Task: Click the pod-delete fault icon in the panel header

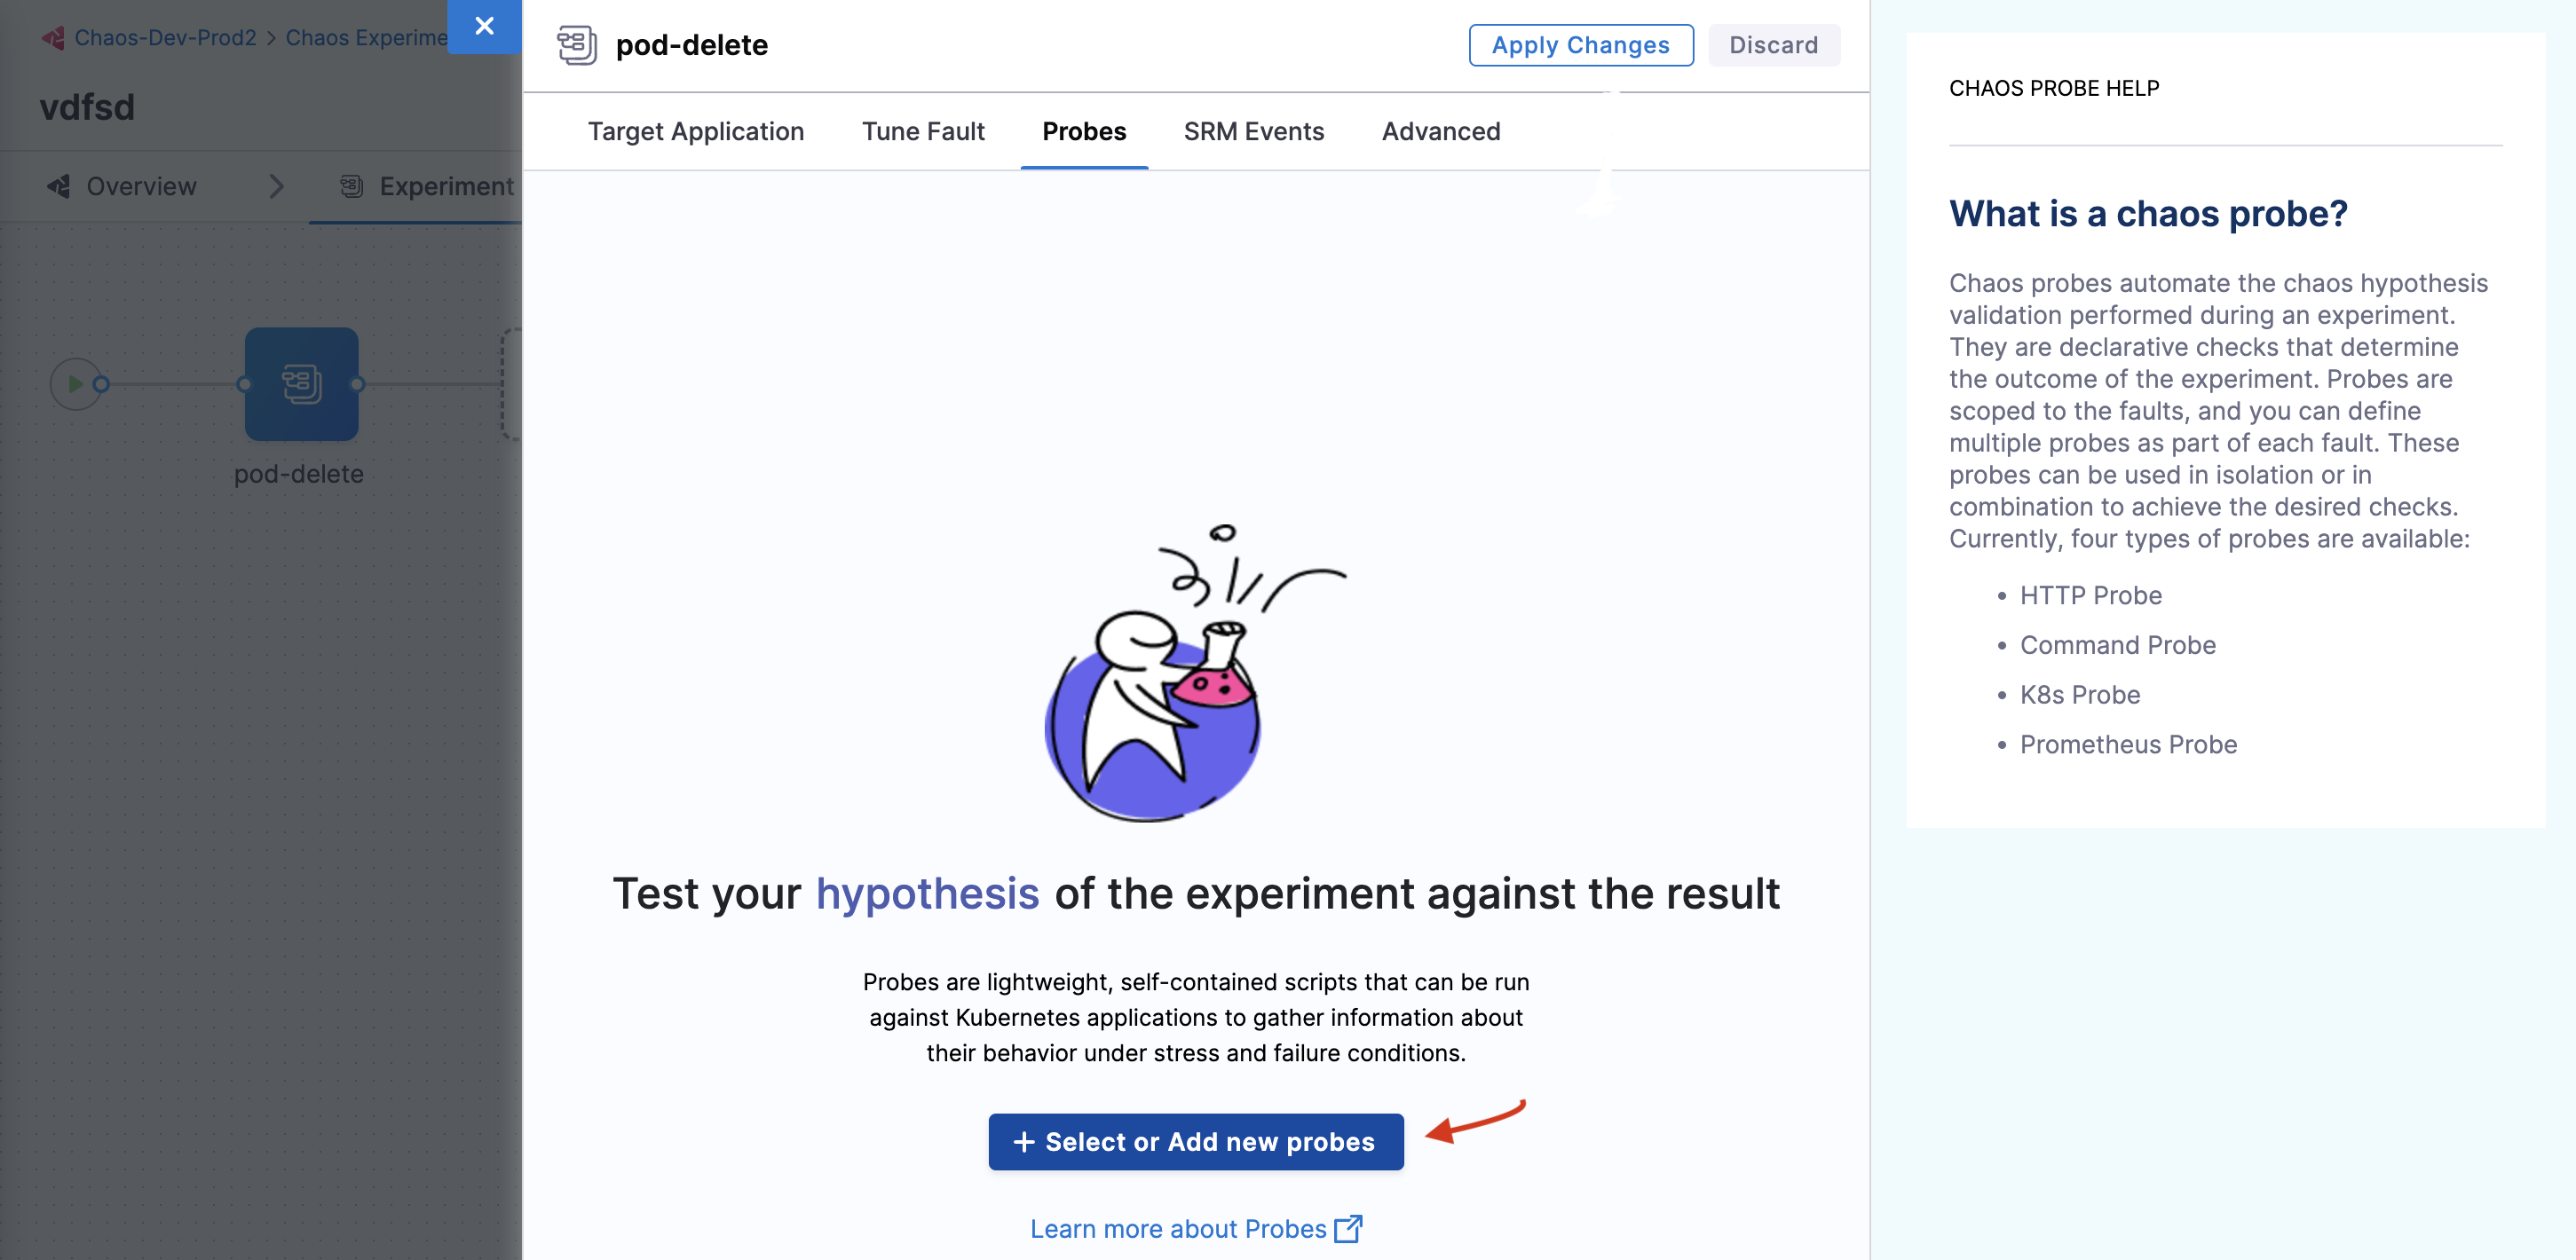Action: pyautogui.click(x=577, y=45)
